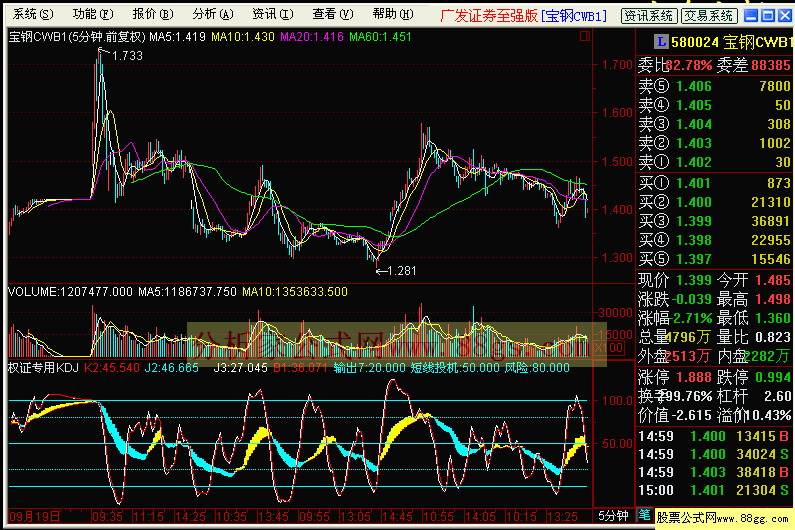This screenshot has width=795, height=530.
Task: Open the 分析(A) menu
Action: [x=213, y=14]
